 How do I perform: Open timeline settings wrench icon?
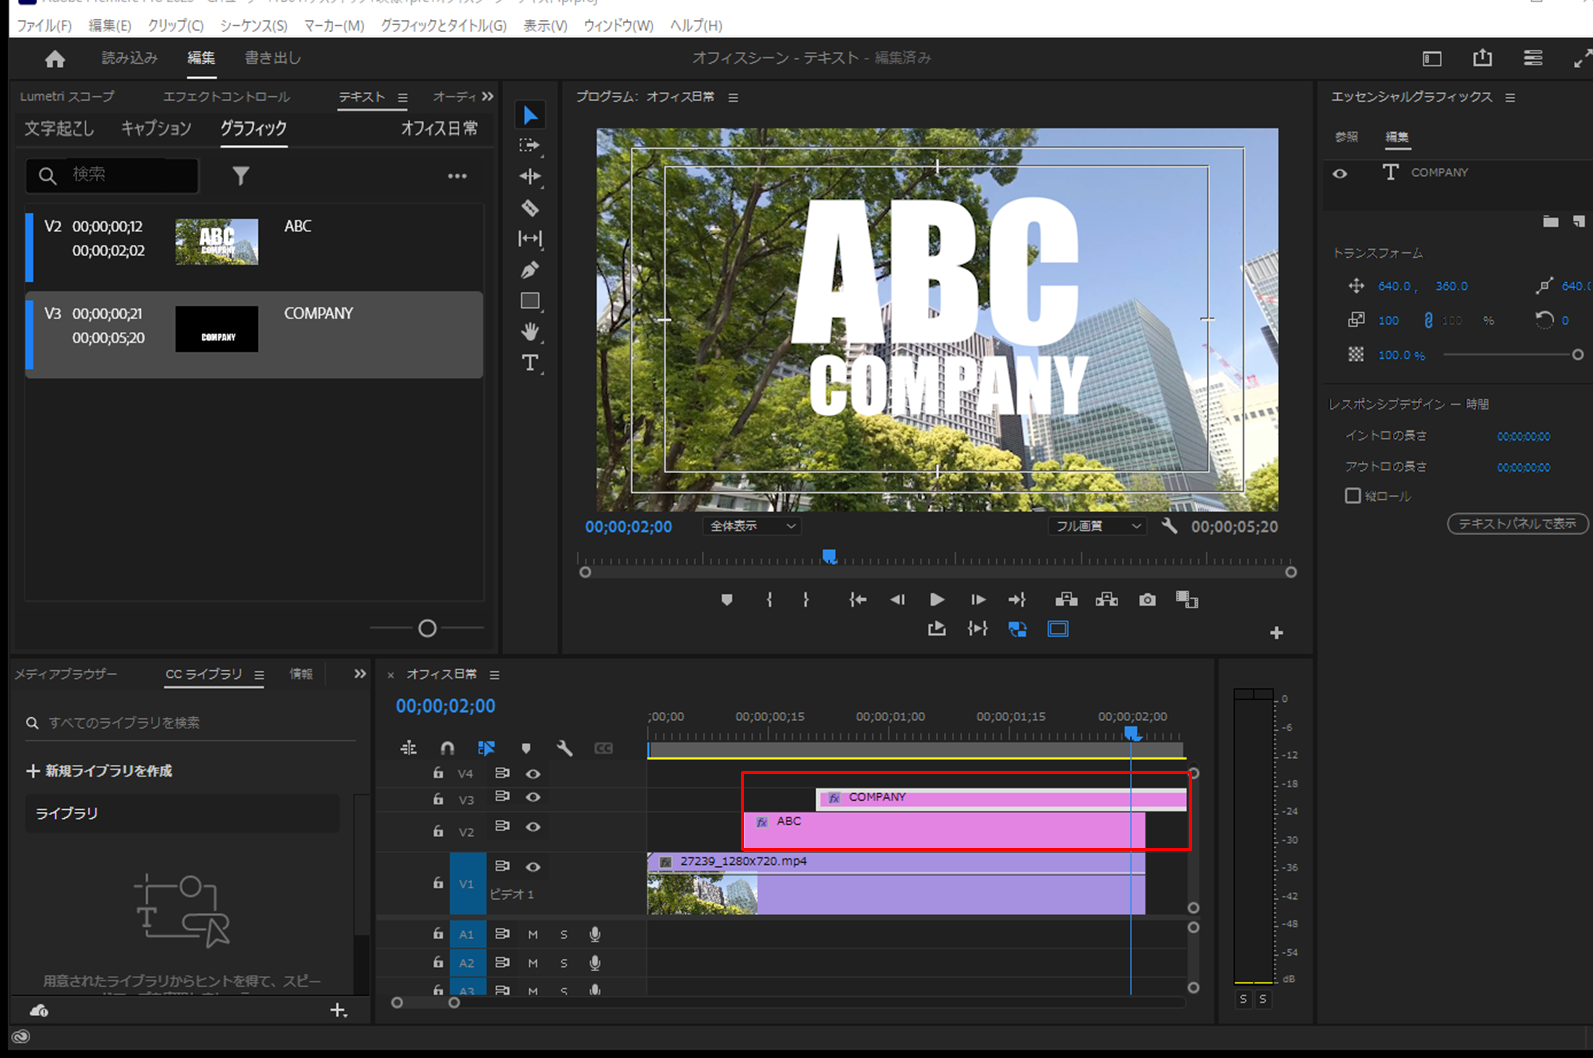565,748
